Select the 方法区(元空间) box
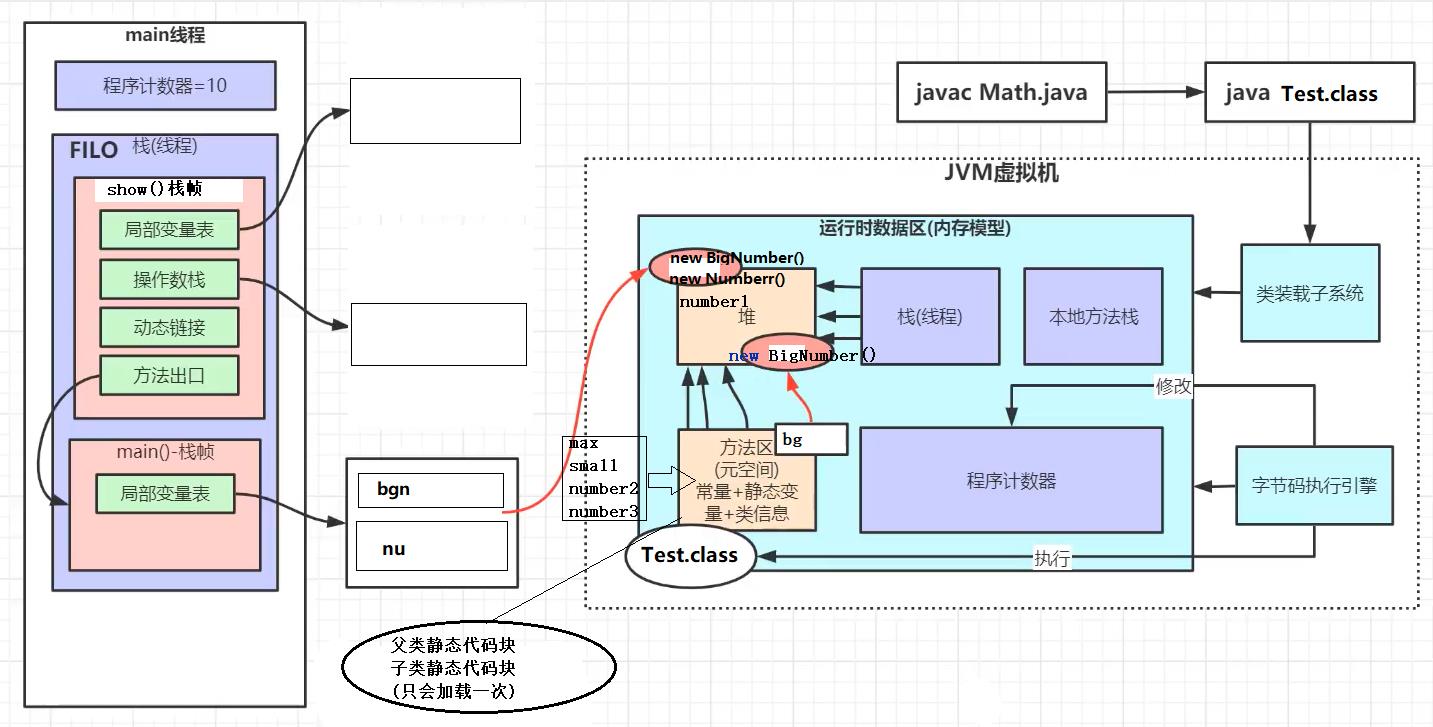Image resolution: width=1433 pixels, height=727 pixels. (747, 480)
